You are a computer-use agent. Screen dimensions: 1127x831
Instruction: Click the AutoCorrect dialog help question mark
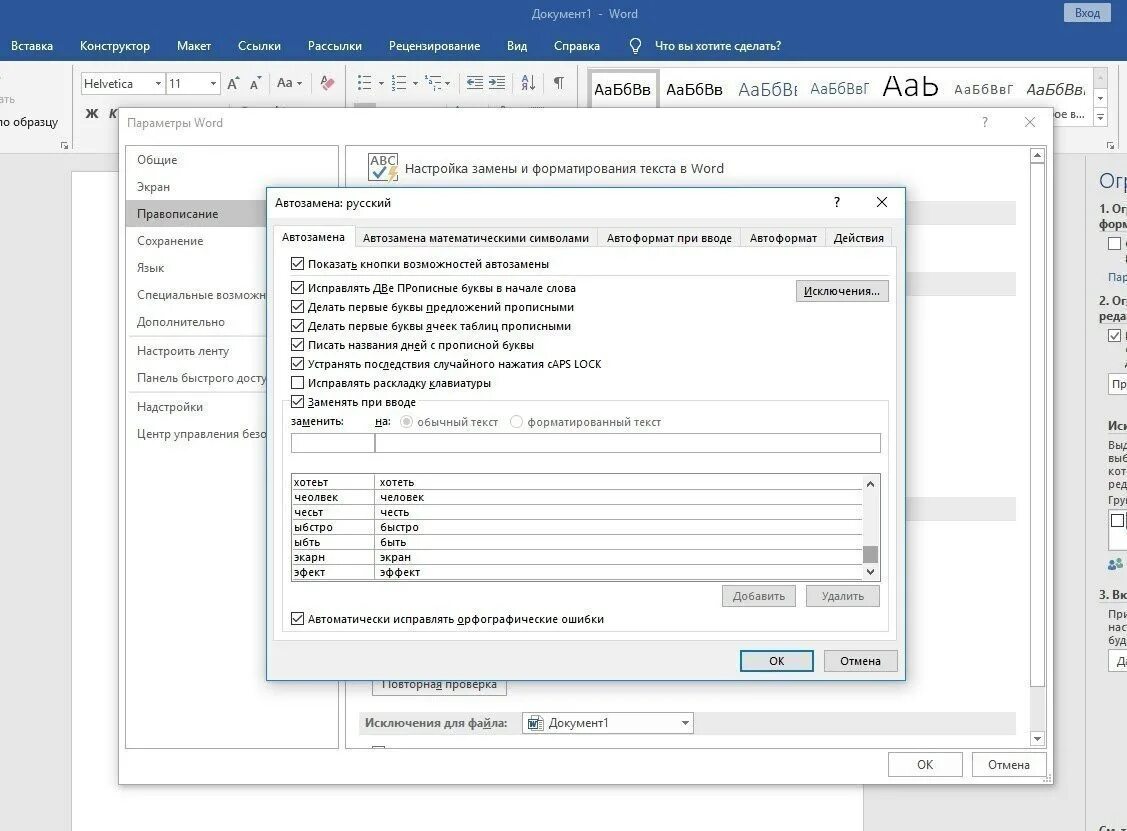(837, 202)
